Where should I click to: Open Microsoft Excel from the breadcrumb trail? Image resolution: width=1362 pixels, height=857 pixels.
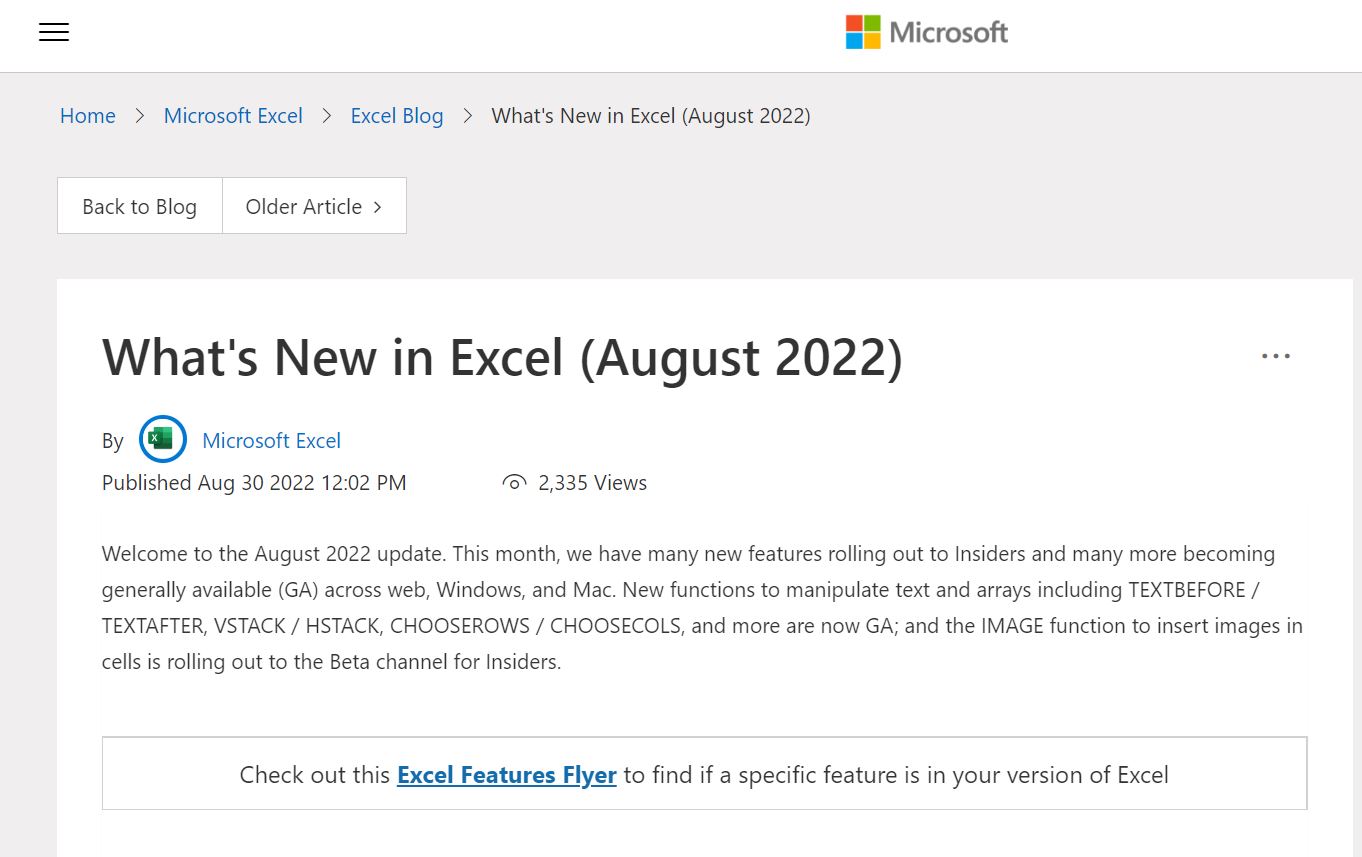click(232, 116)
